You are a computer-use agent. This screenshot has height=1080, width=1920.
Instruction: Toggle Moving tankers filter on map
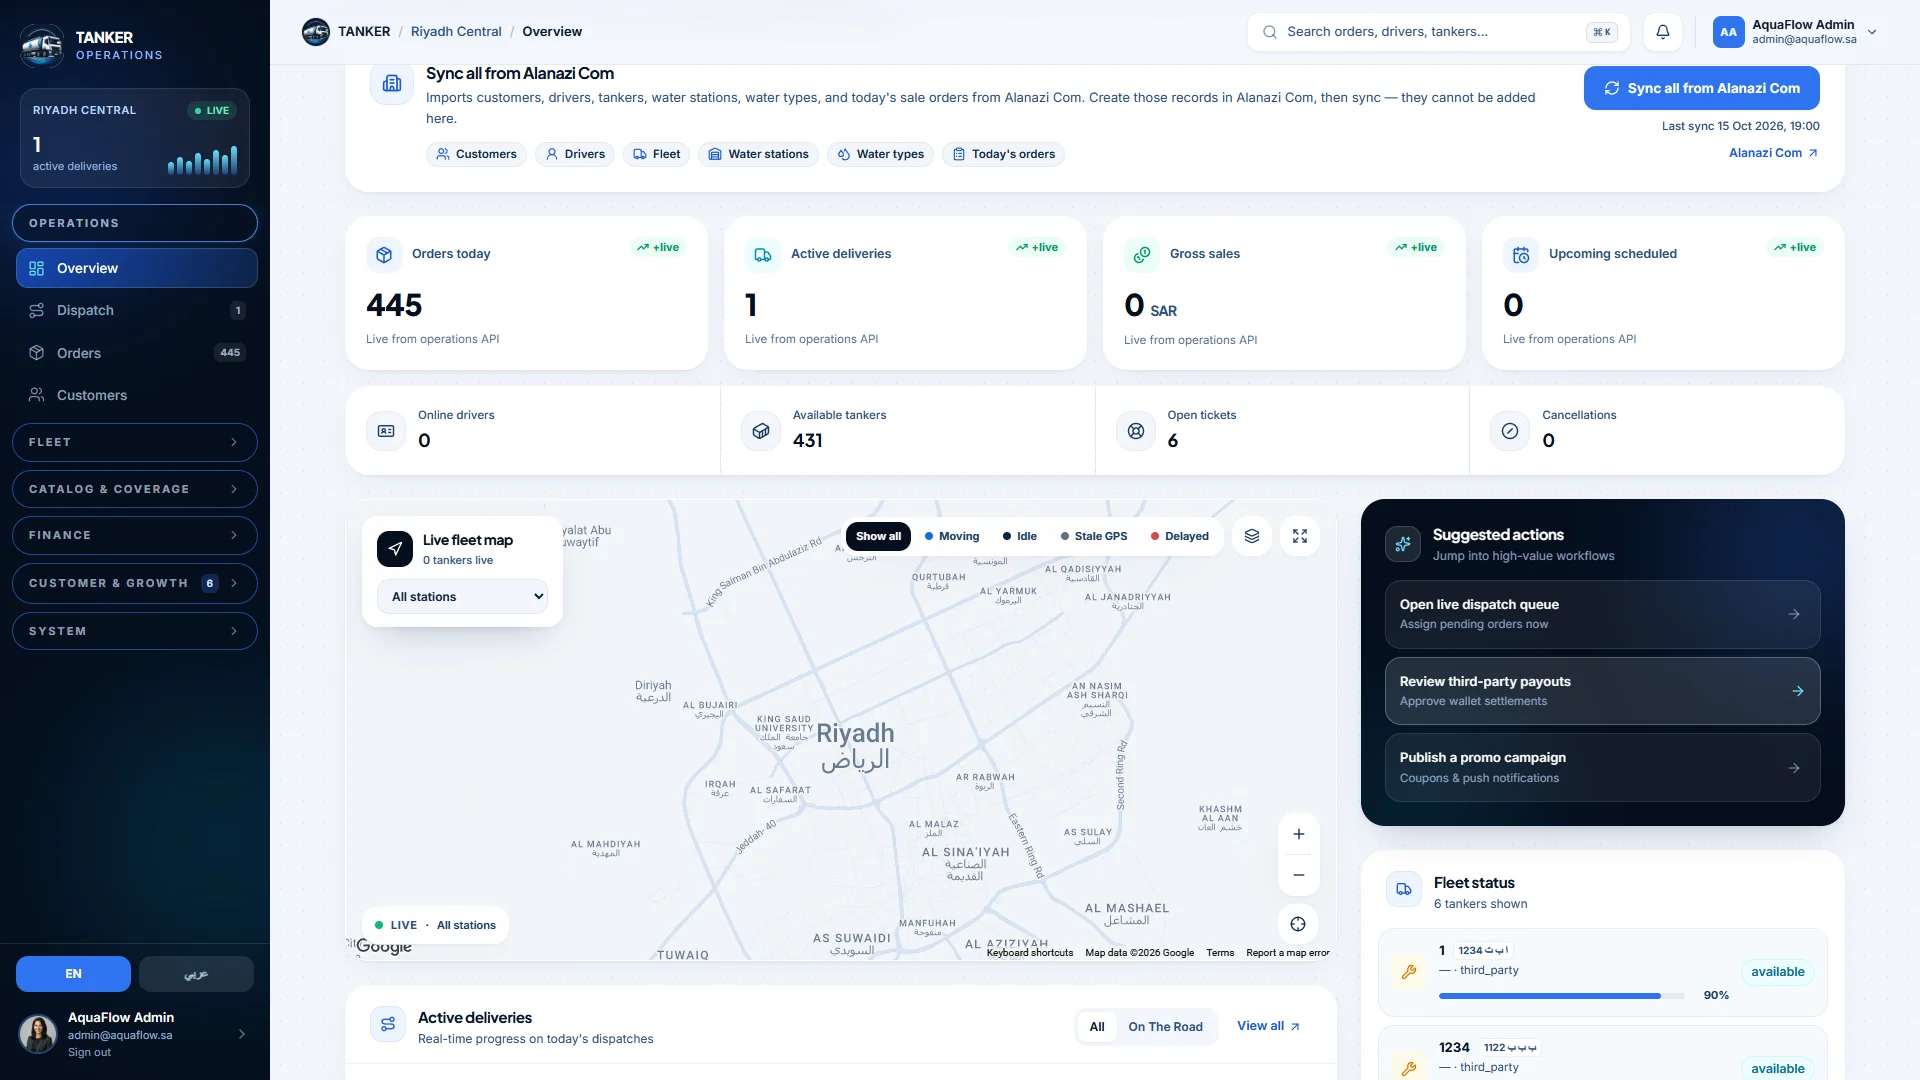pyautogui.click(x=952, y=536)
